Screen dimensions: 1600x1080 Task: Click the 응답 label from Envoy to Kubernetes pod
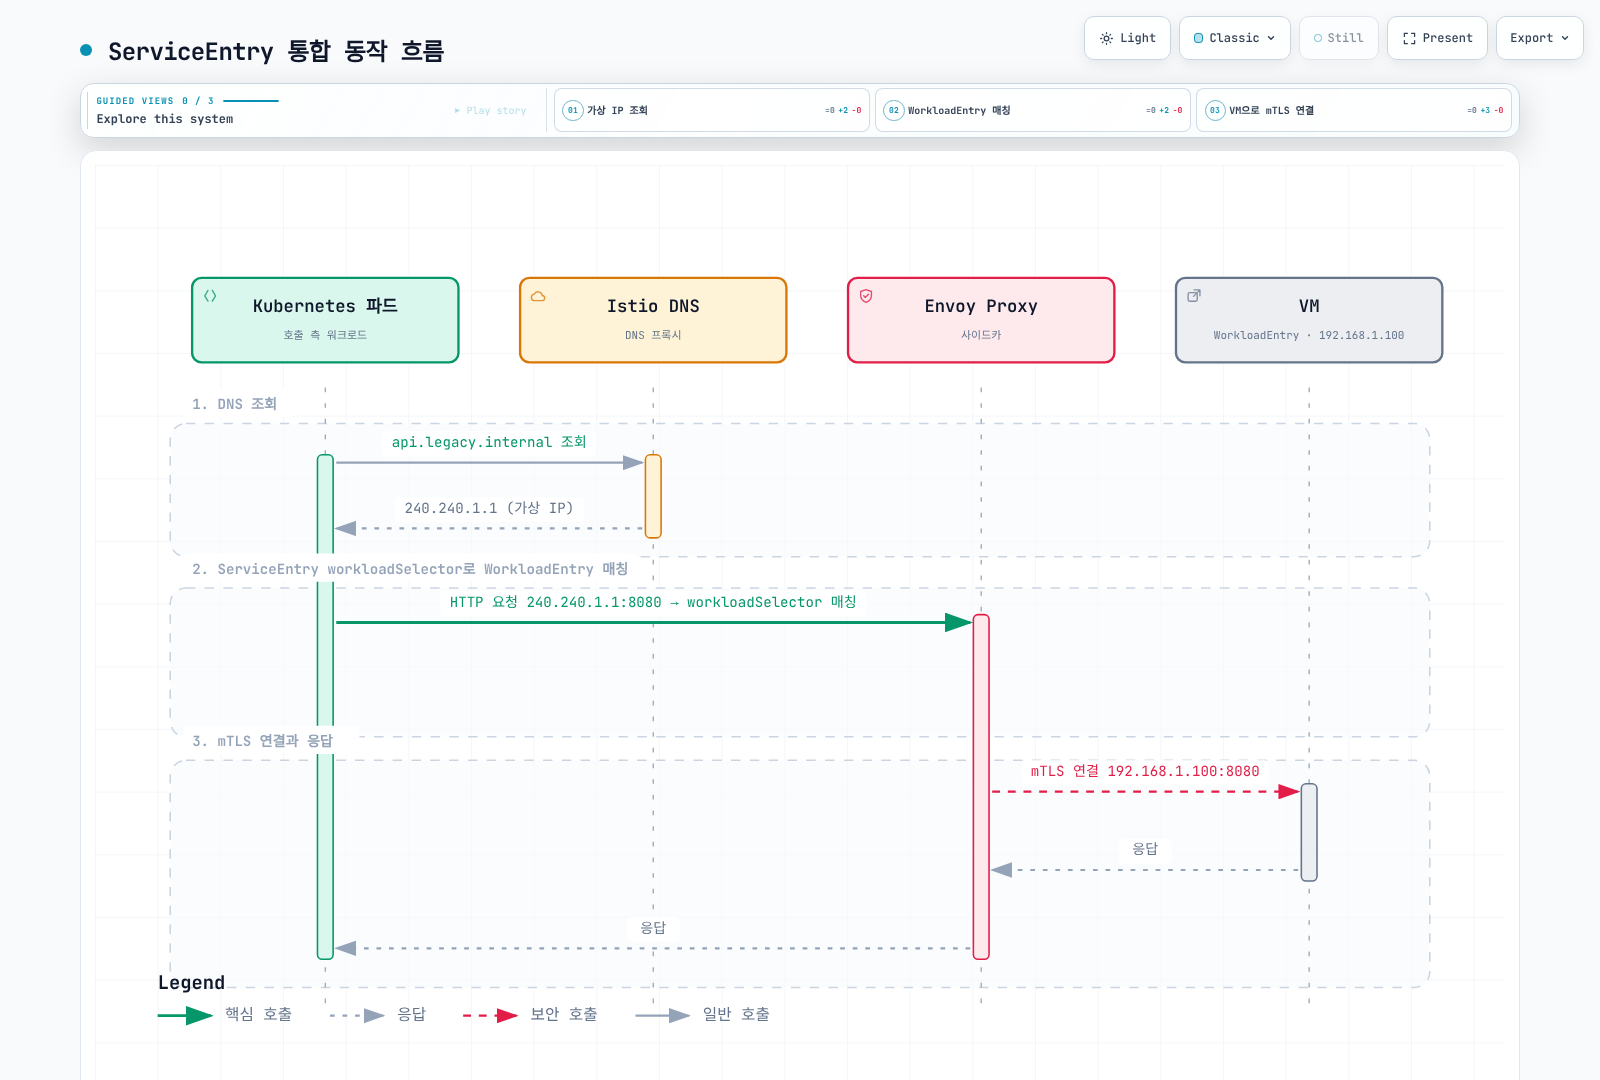point(653,928)
